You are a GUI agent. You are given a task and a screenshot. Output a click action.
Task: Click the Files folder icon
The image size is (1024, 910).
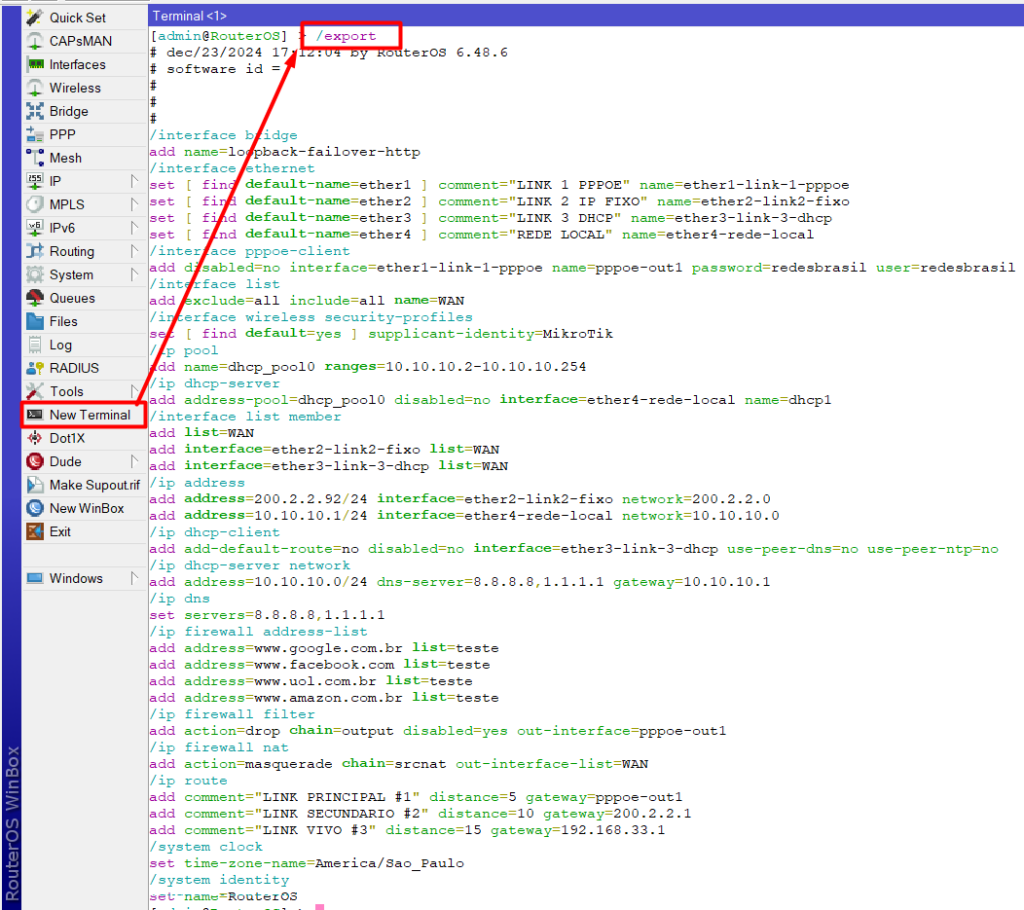click(x=35, y=321)
